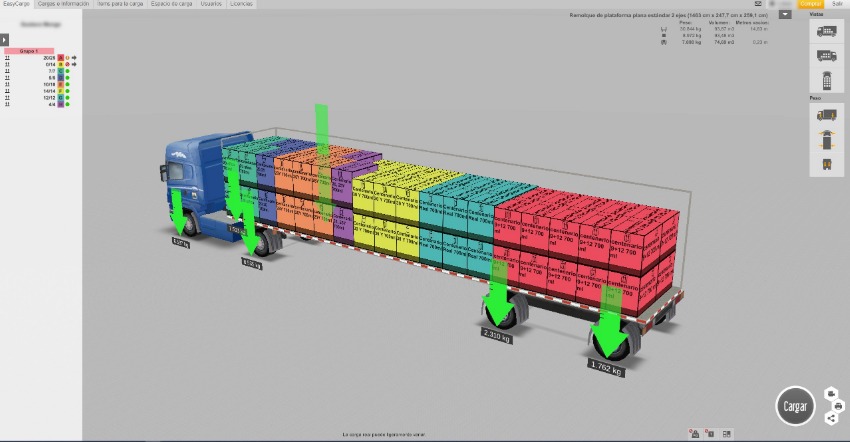Select the second truck view under Vistas
This screenshot has height=442, width=850.
(x=828, y=55)
